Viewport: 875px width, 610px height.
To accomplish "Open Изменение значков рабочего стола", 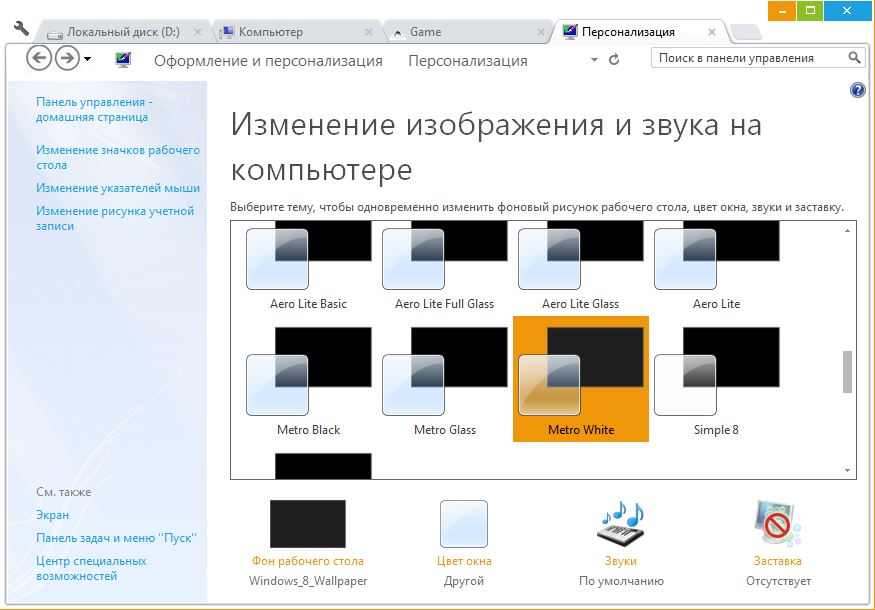I will coord(118,157).
